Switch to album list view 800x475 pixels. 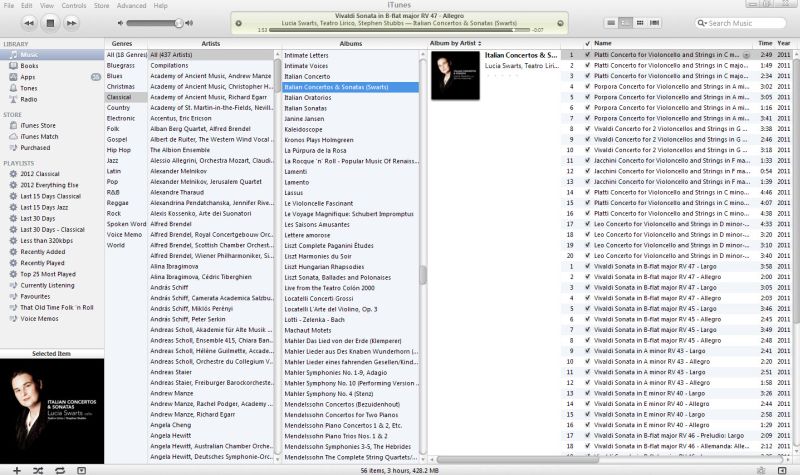click(625, 23)
